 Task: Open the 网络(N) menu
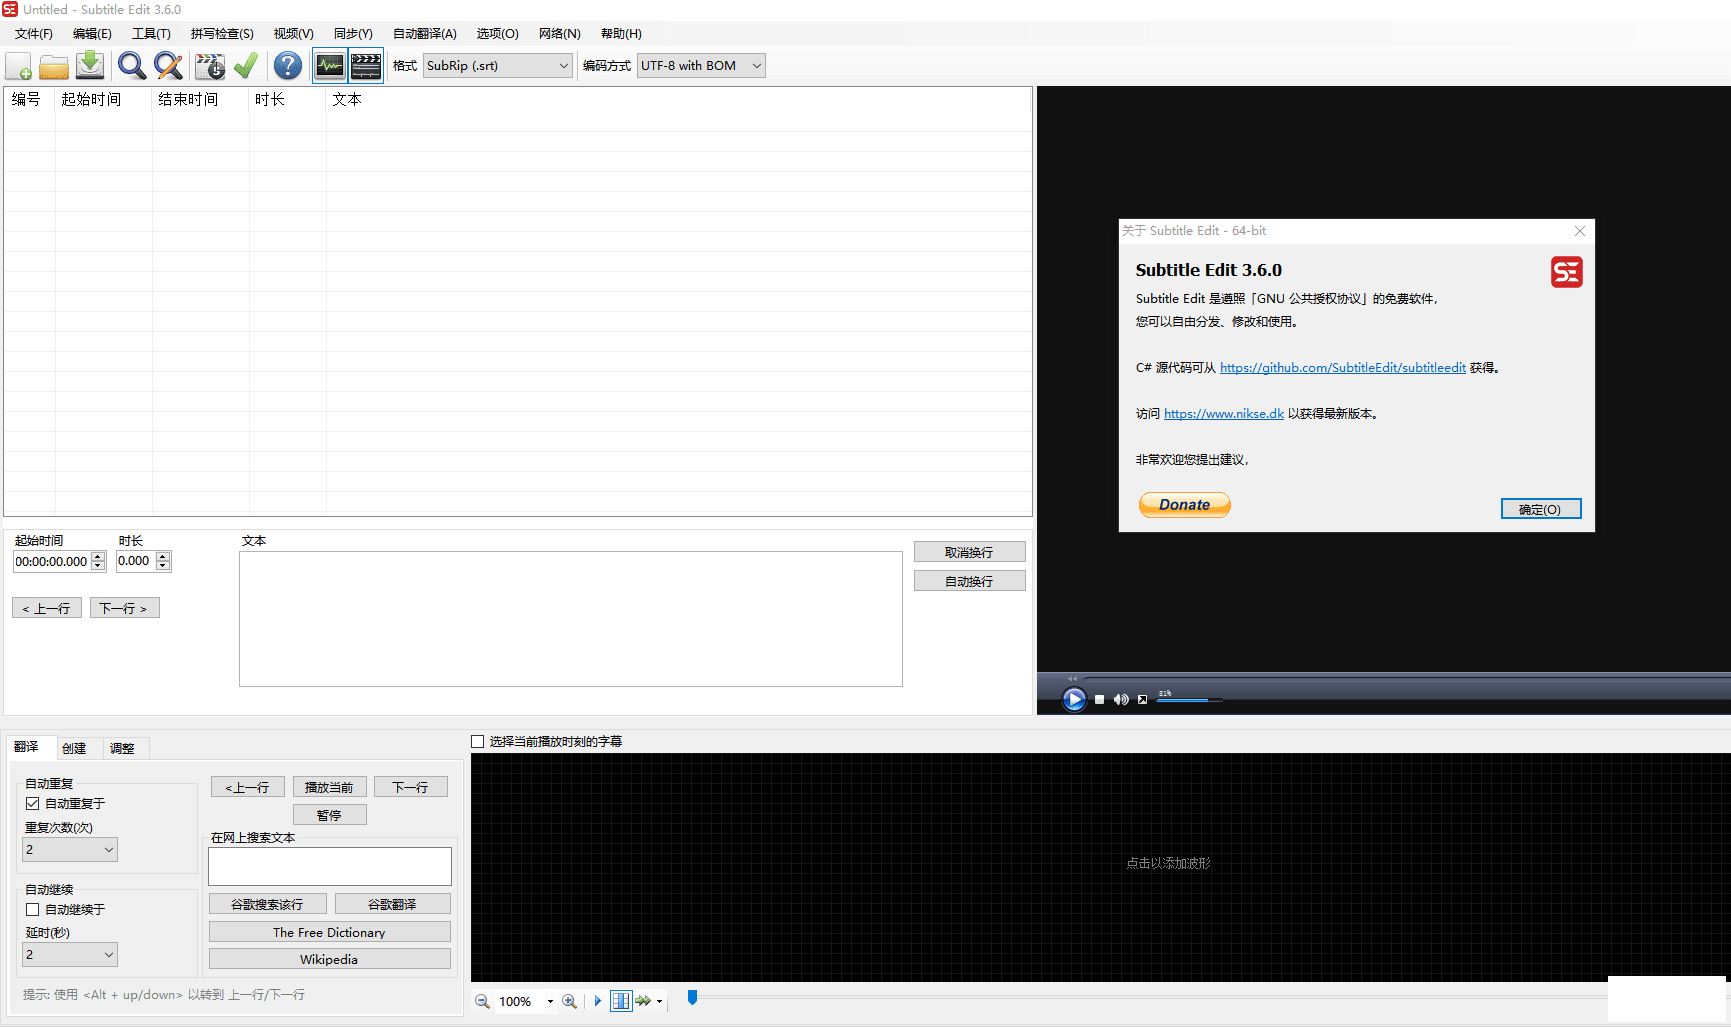pyautogui.click(x=559, y=34)
